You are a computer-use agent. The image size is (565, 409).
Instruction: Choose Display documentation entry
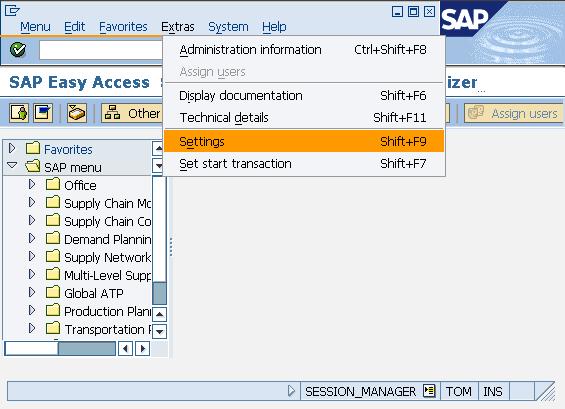[x=303, y=95]
